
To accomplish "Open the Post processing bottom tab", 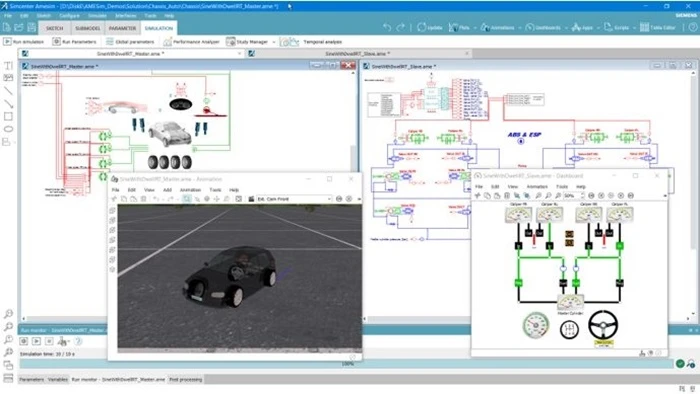I will [x=185, y=379].
